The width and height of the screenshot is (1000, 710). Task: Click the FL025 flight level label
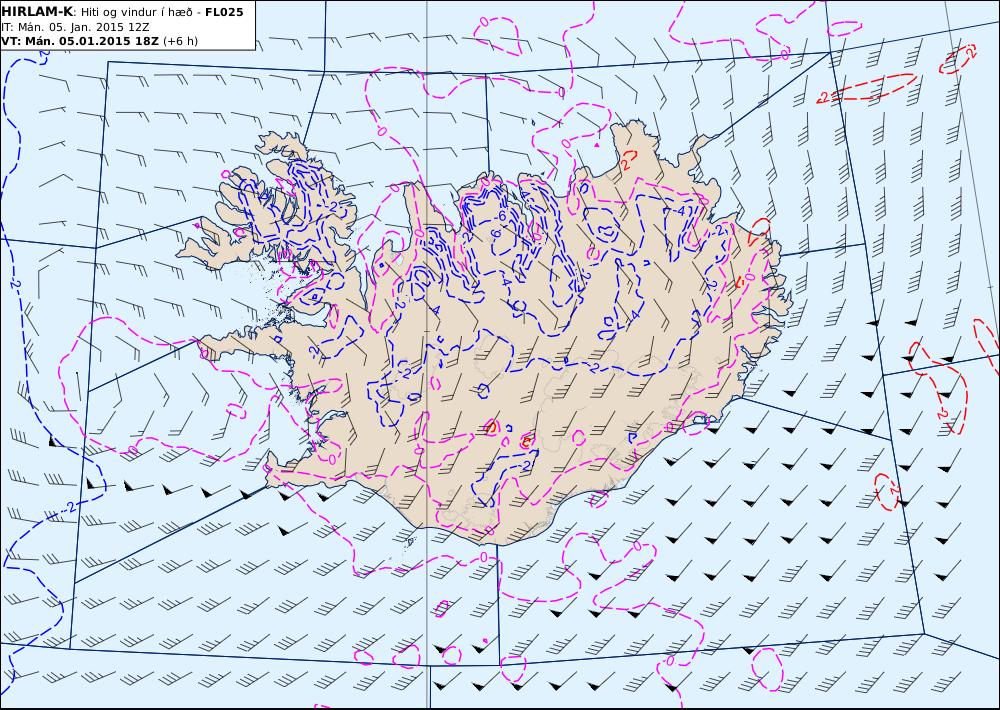(224, 12)
